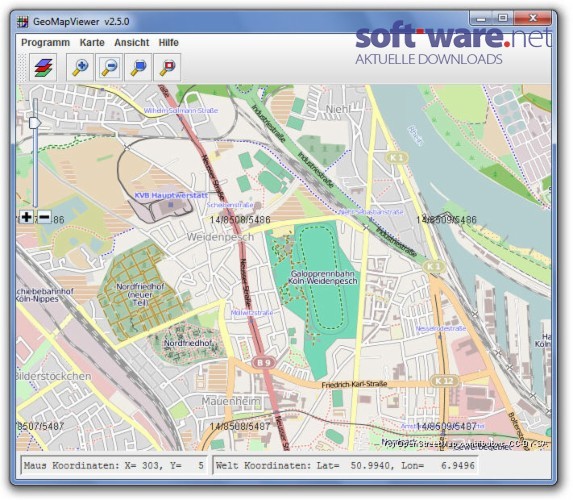Click the Maus Koordinaten status field

[114, 465]
